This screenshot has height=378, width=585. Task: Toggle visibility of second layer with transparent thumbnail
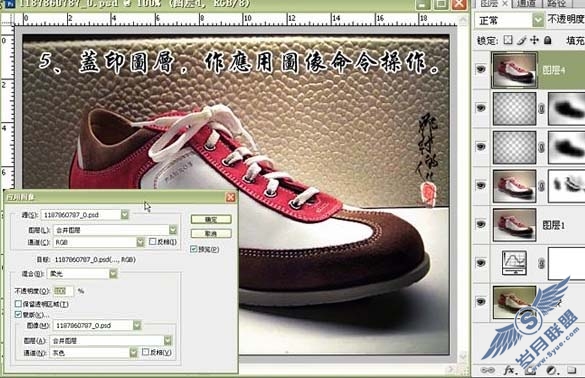click(x=481, y=108)
